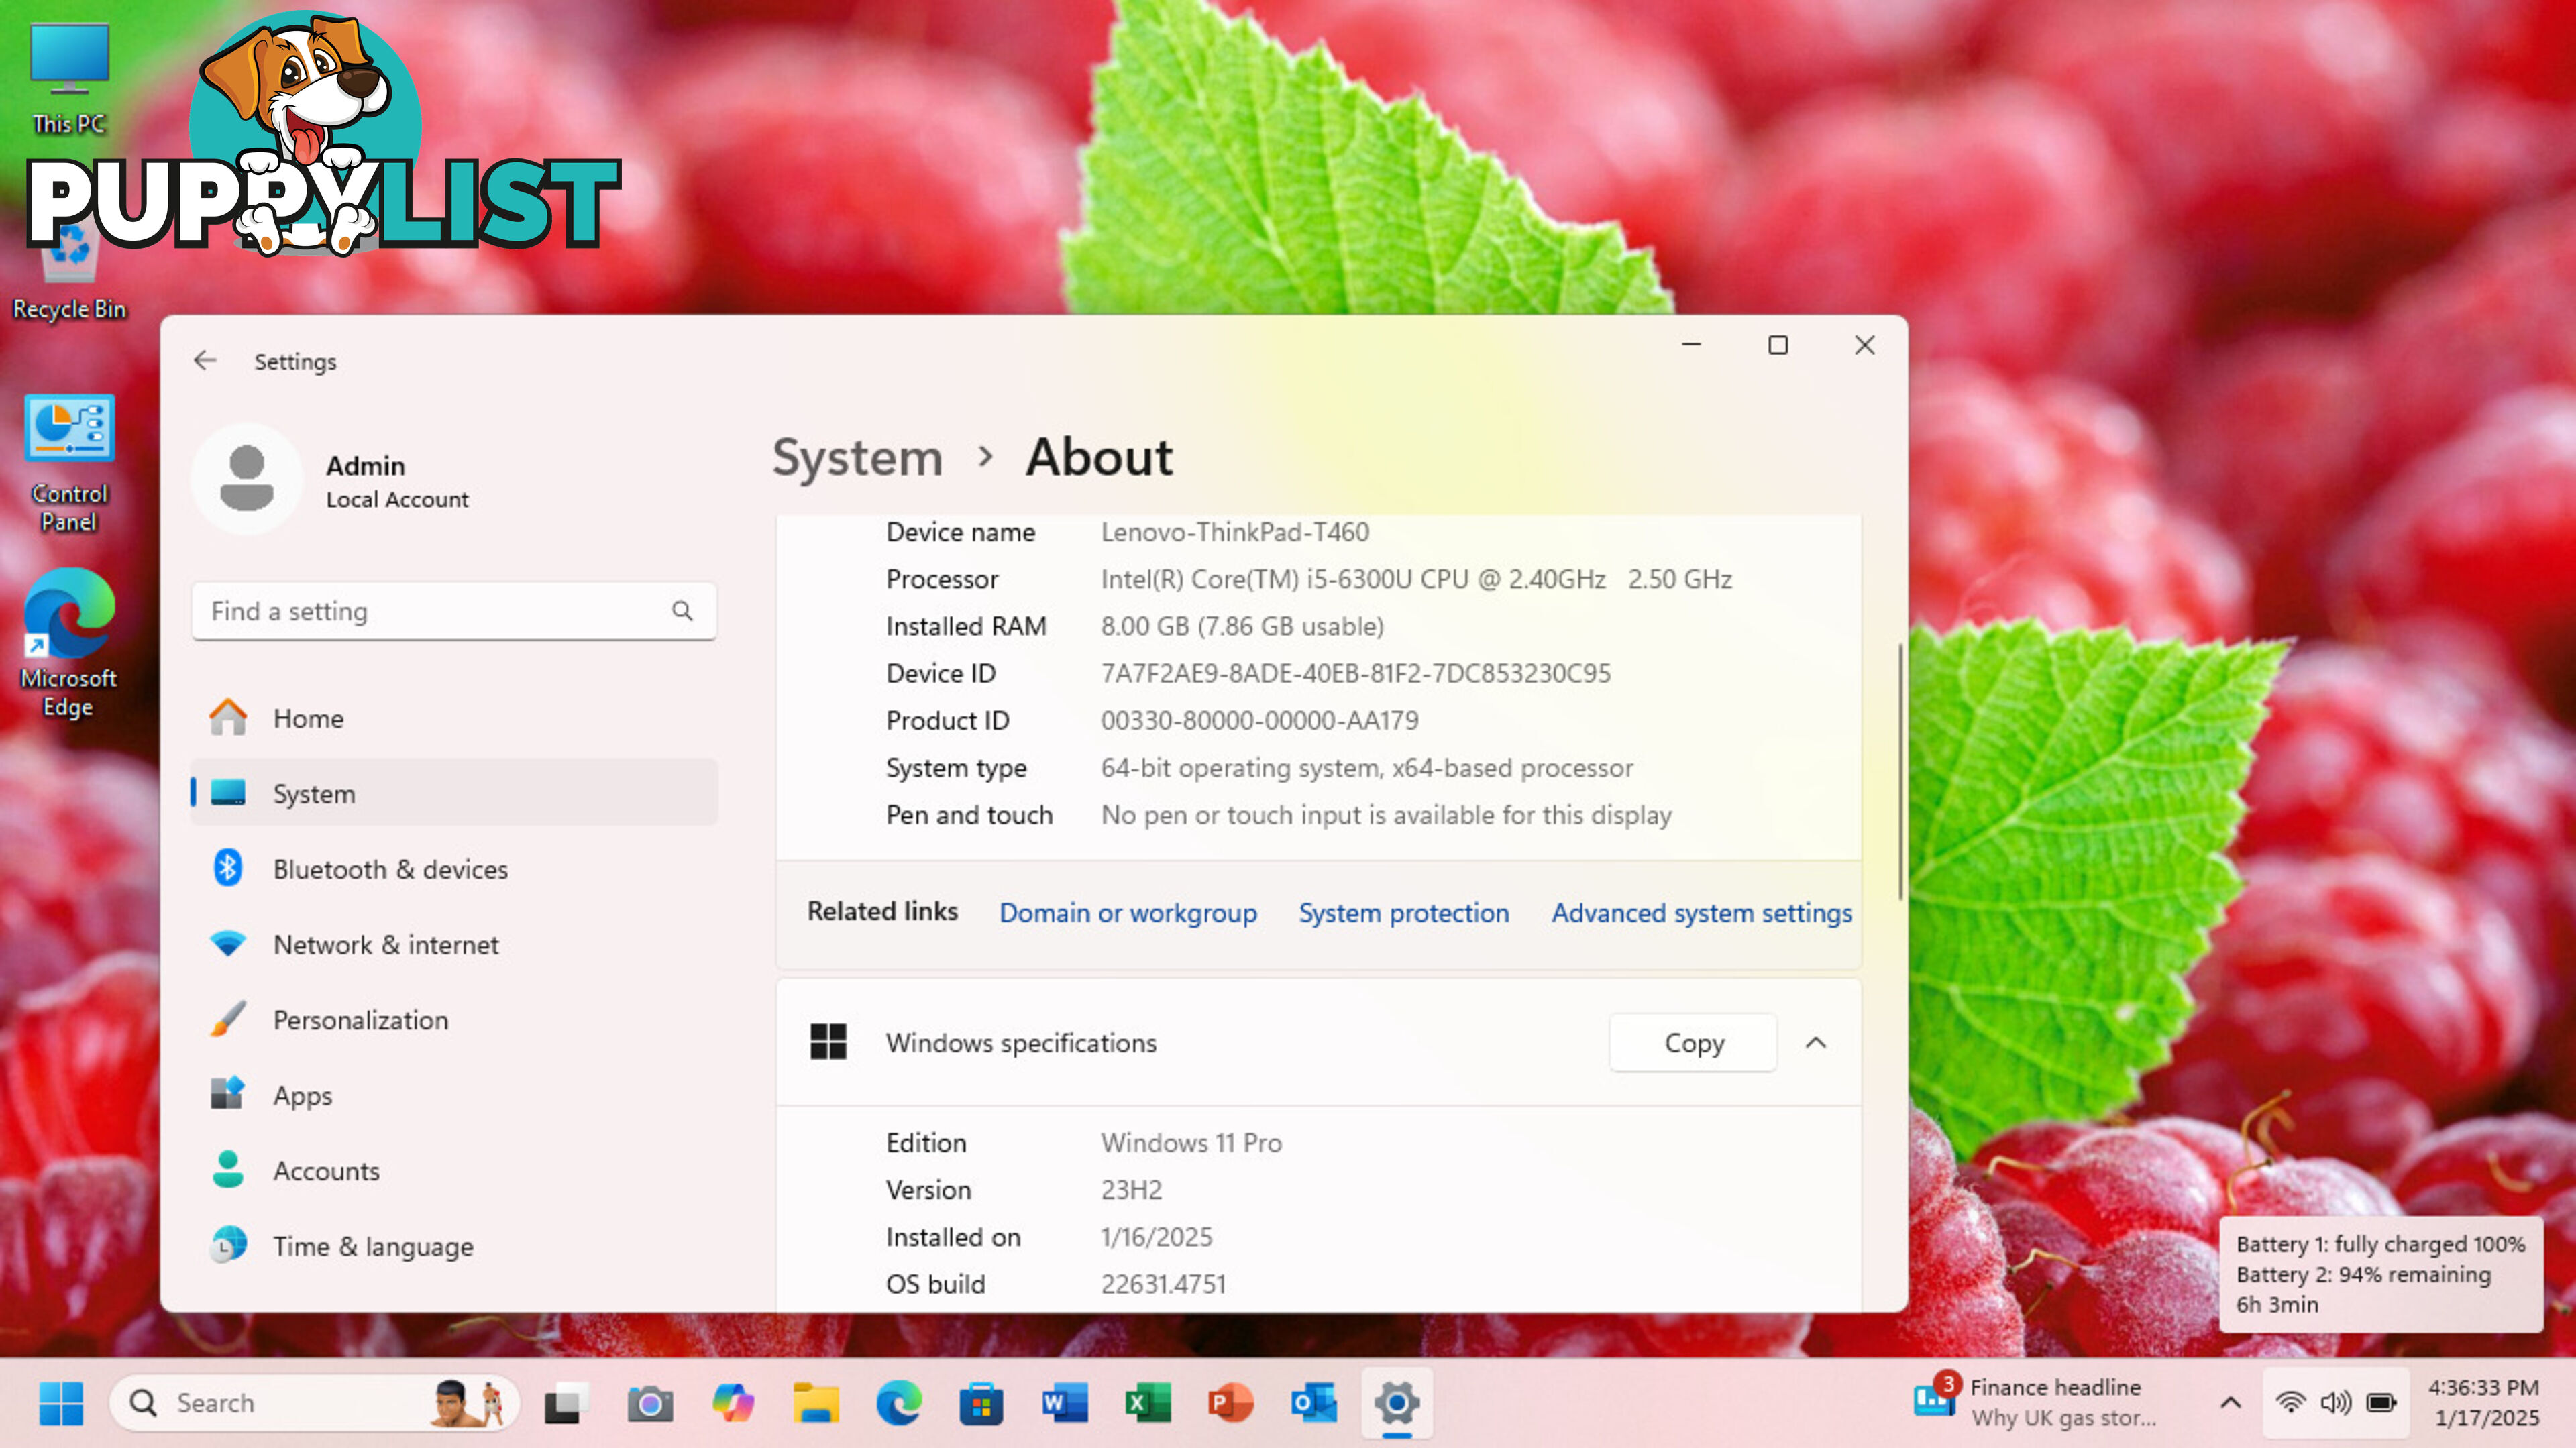
Task: Open Microsoft Store from the taskbar
Action: coord(982,1403)
